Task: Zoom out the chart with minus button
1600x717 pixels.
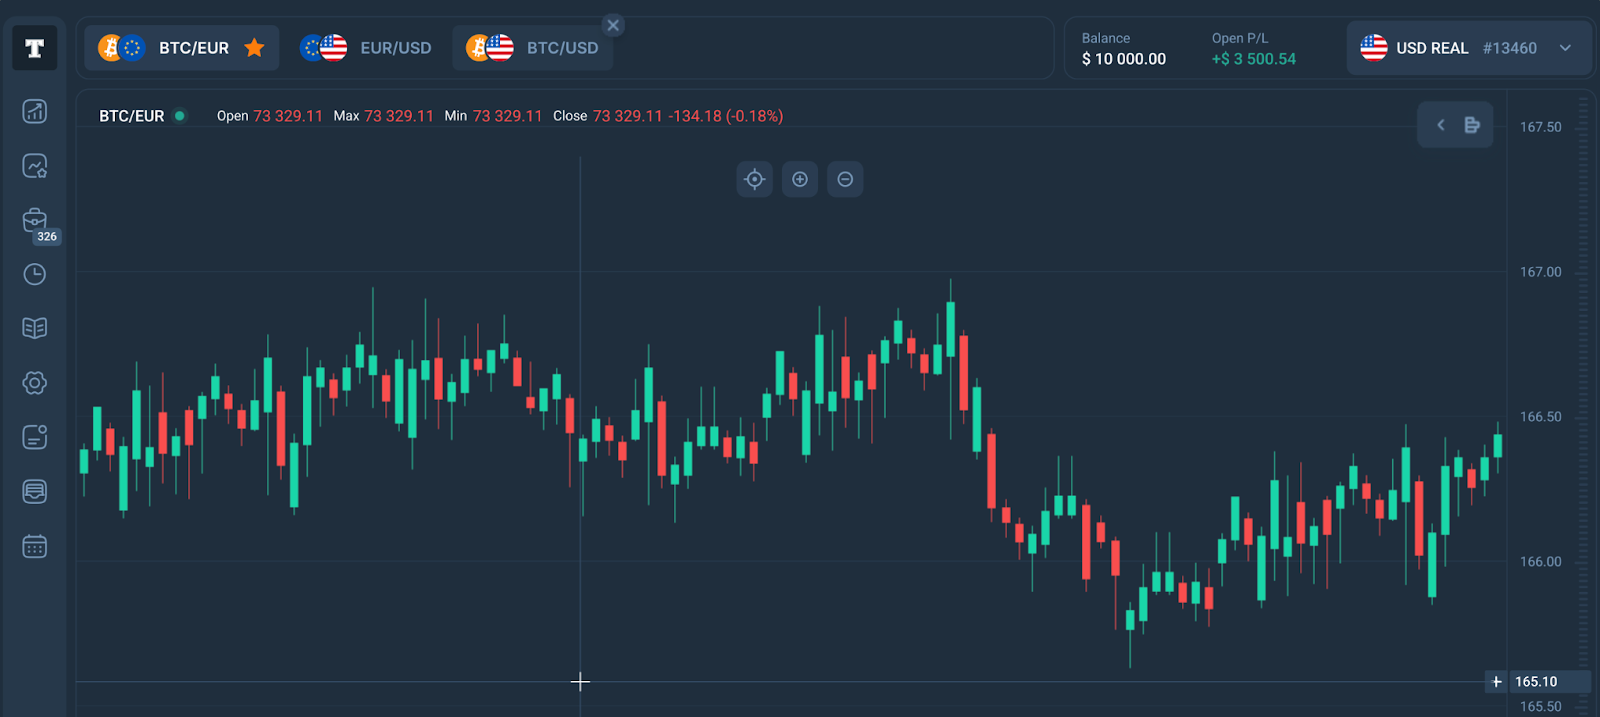Action: tap(845, 179)
